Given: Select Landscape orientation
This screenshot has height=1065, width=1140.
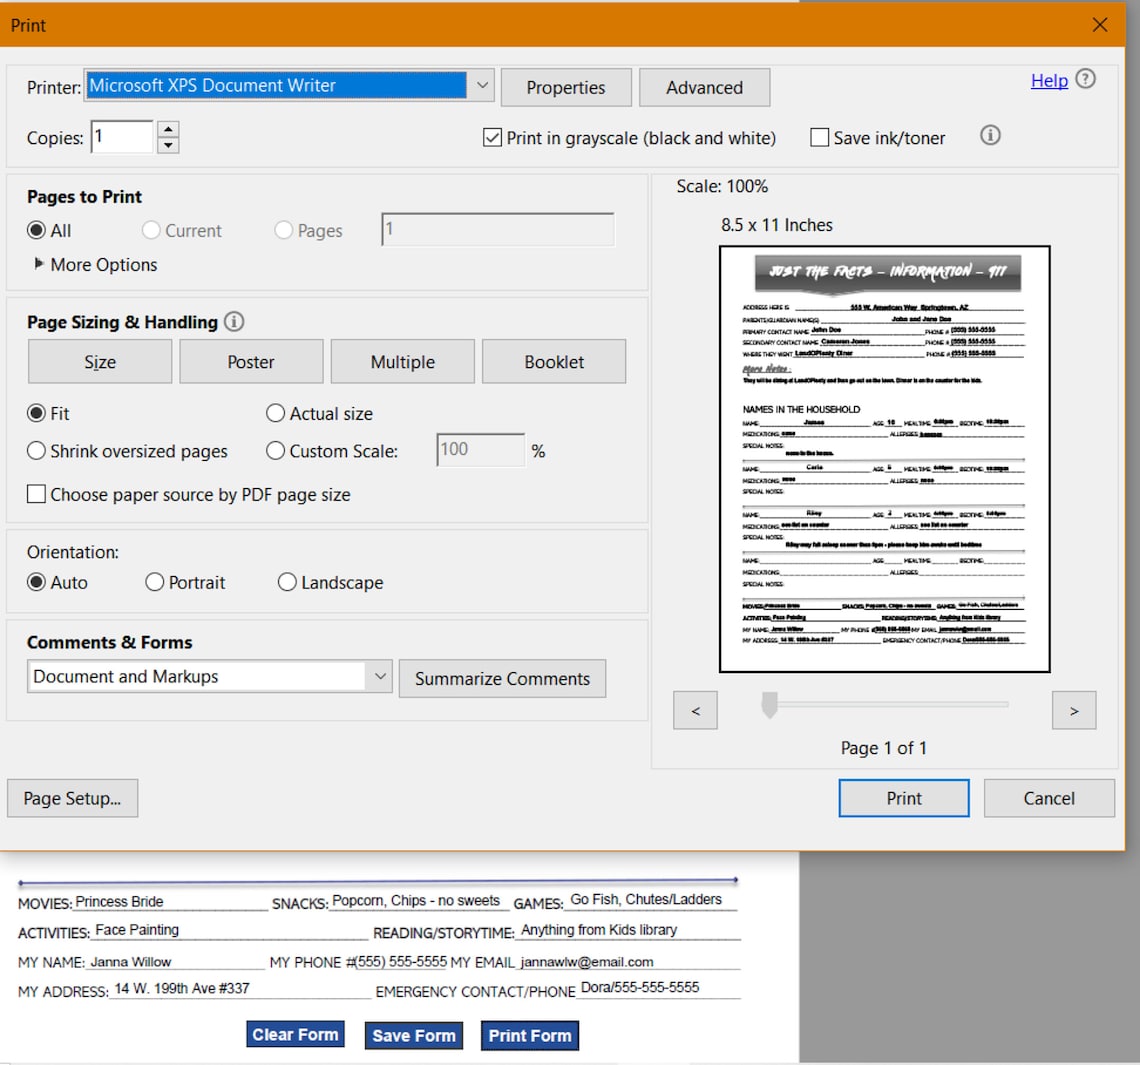Looking at the screenshot, I should pos(287,582).
